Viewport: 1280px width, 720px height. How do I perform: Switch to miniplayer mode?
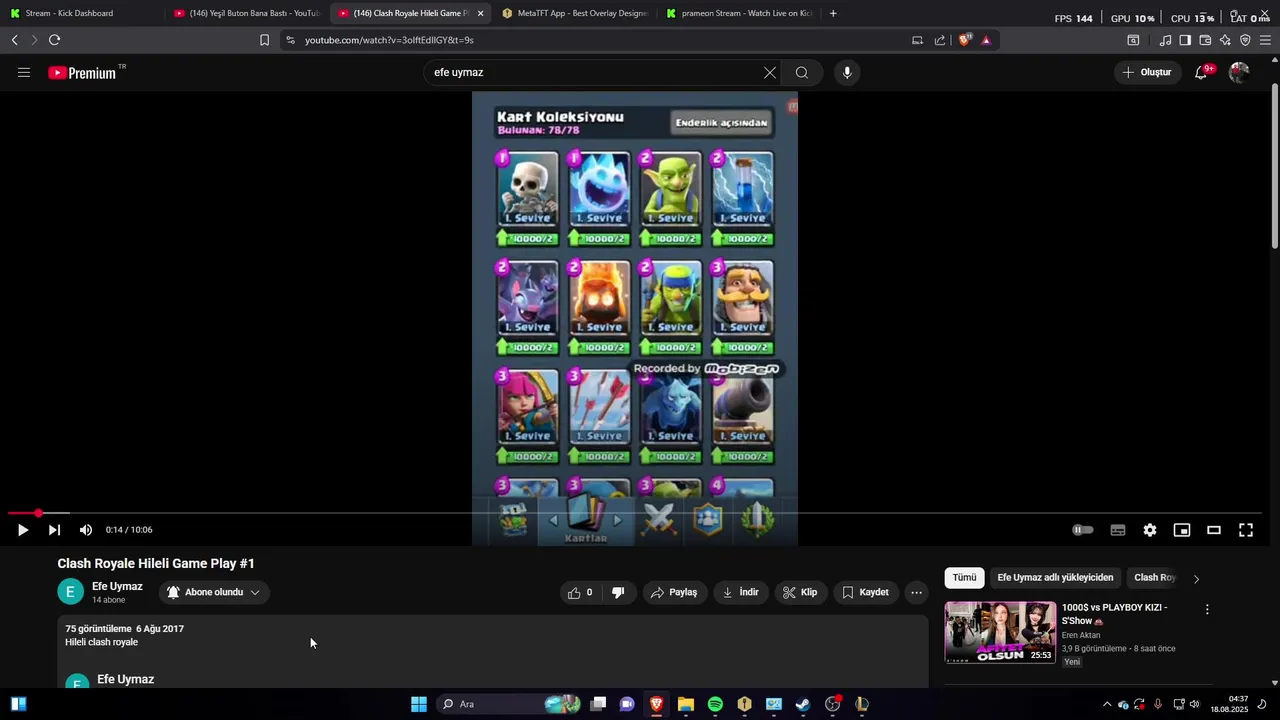click(1182, 530)
